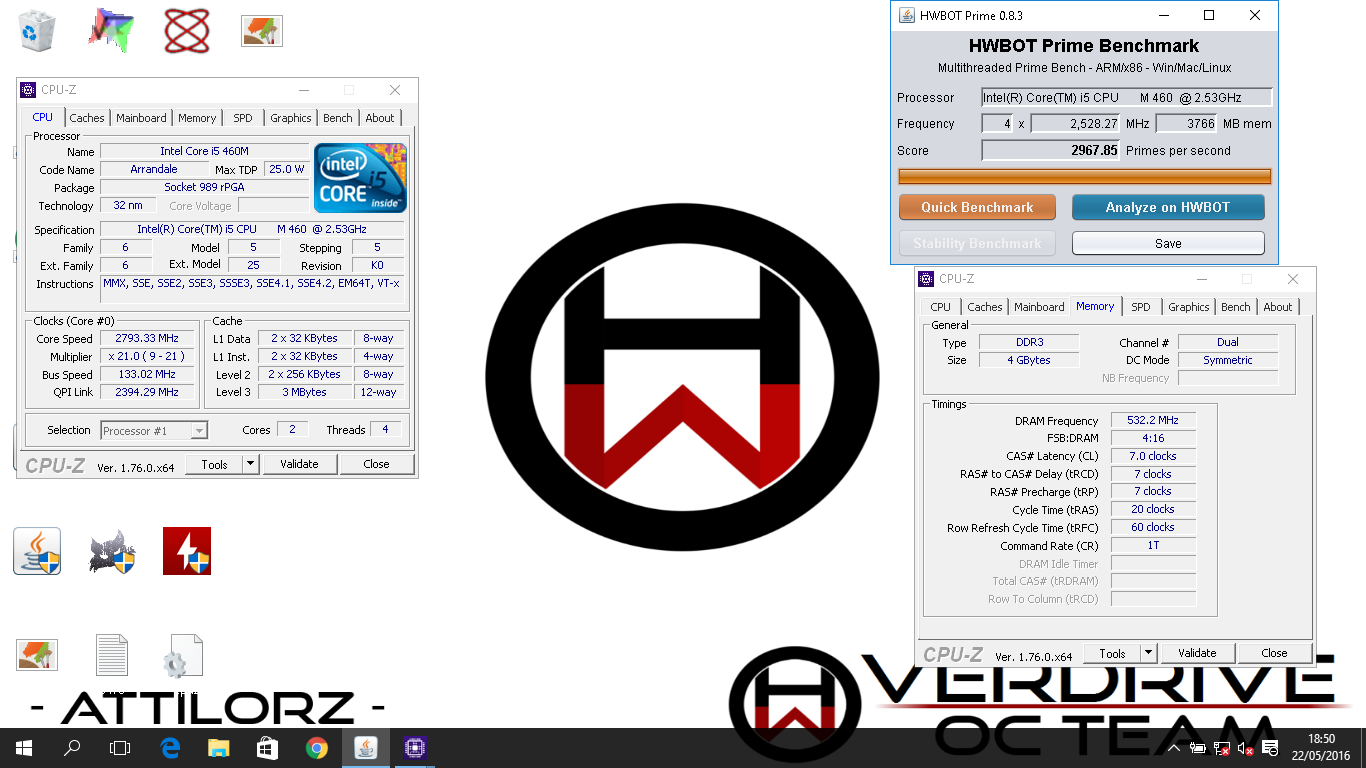This screenshot has height=768, width=1366.
Task: Select Package value Socket 989 rPGA
Action: click(204, 187)
